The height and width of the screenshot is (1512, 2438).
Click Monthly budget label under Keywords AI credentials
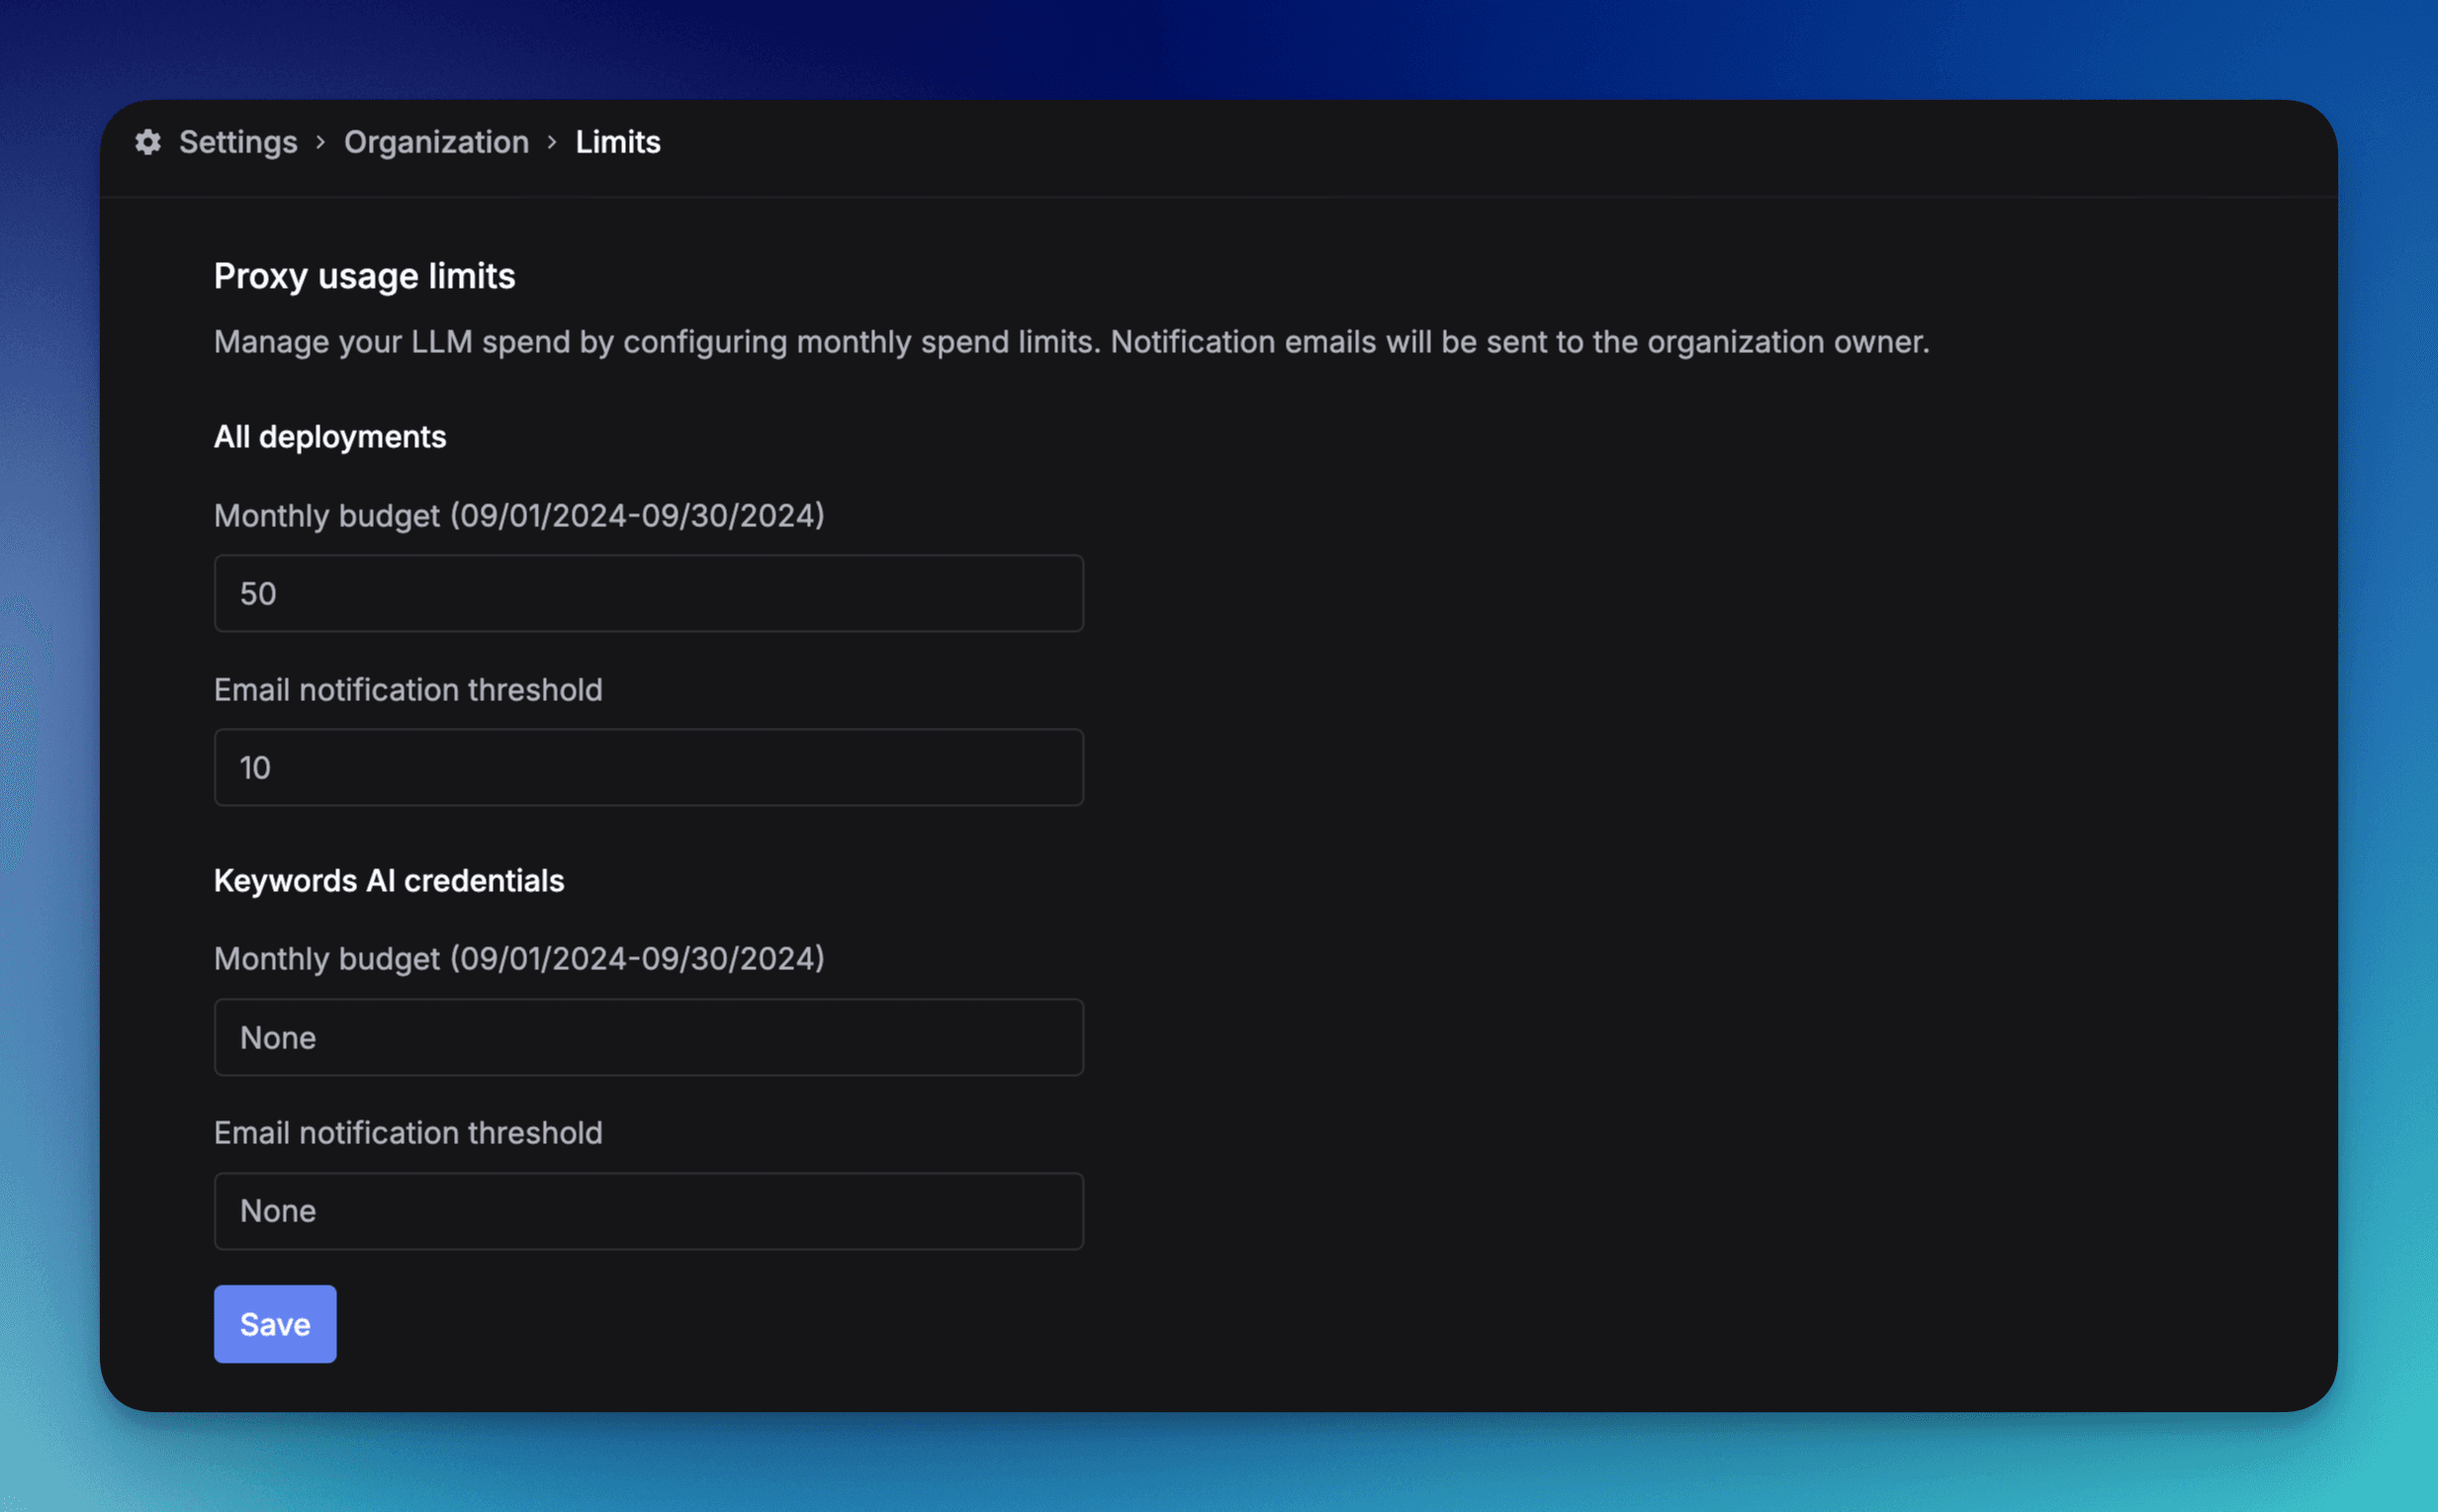point(519,958)
